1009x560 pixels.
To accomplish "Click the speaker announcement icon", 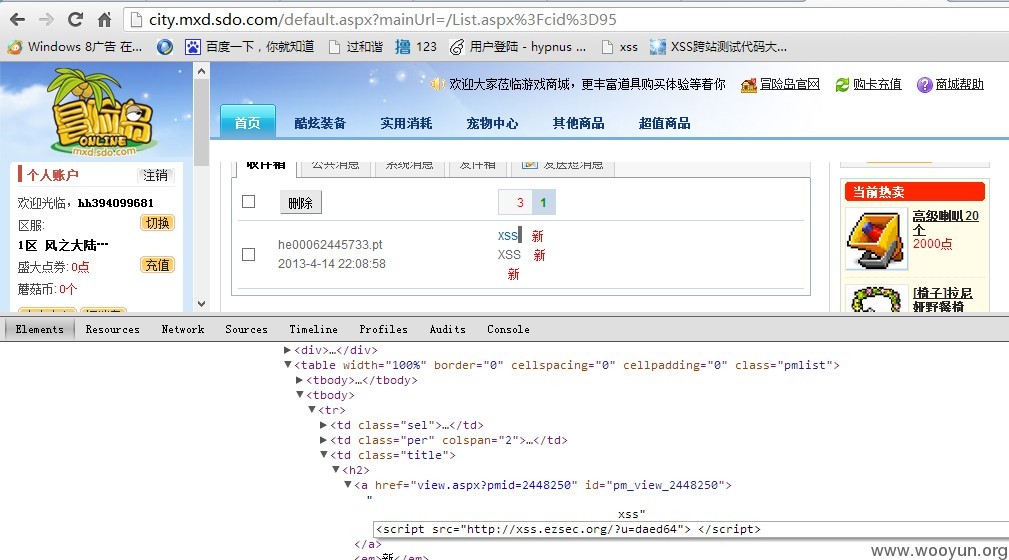I will point(438,84).
